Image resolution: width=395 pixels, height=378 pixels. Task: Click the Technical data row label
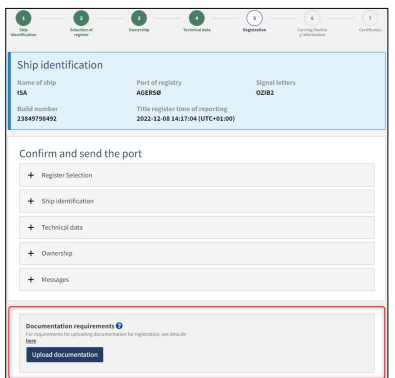(62, 227)
